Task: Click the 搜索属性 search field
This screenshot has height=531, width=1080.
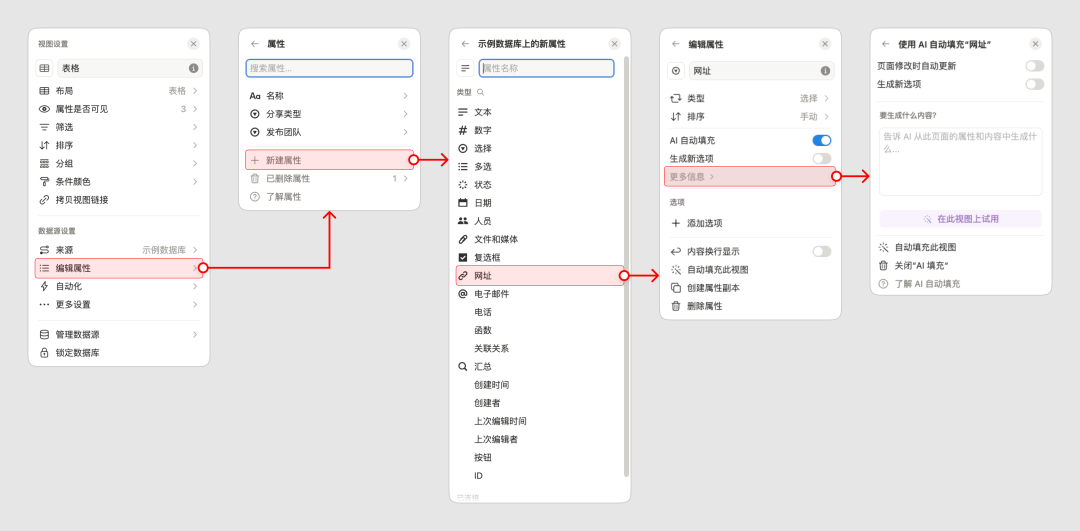Action: click(x=329, y=68)
